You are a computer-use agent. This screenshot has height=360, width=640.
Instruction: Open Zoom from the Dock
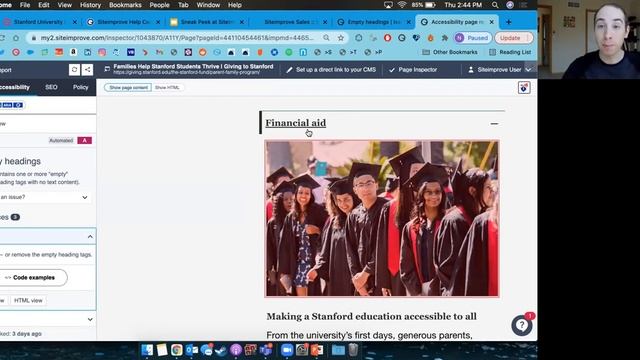287,350
